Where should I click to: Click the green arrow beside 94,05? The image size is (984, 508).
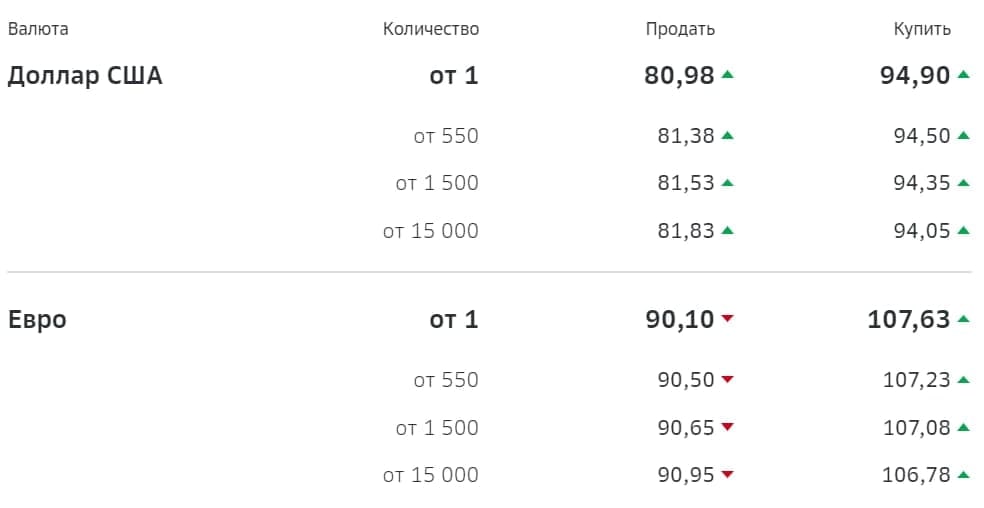pyautogui.click(x=964, y=230)
